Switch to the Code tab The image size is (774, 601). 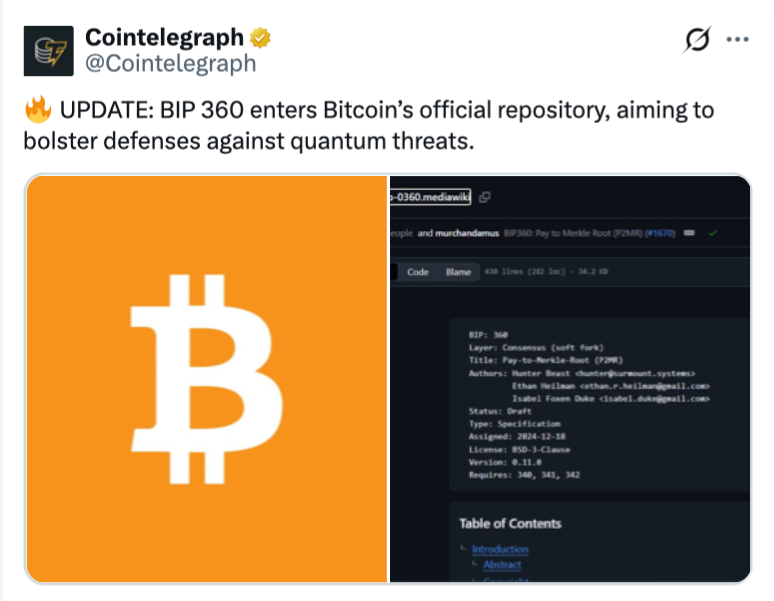pyautogui.click(x=418, y=272)
